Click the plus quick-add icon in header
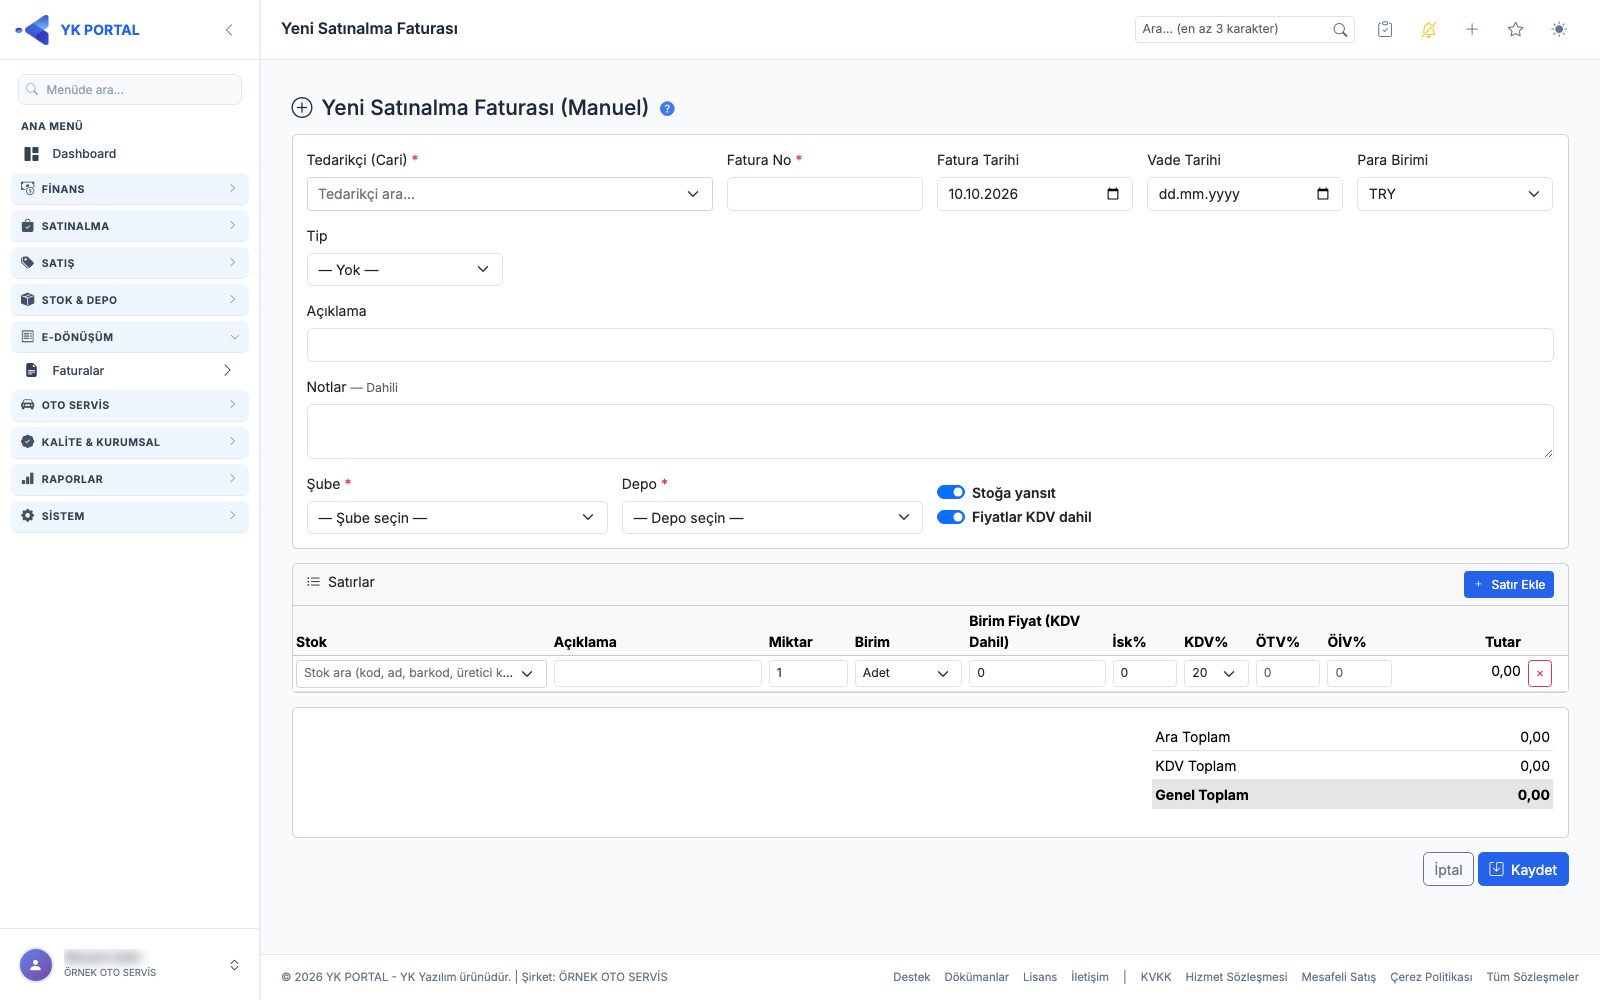The width and height of the screenshot is (1600, 1000). pyautogui.click(x=1472, y=30)
